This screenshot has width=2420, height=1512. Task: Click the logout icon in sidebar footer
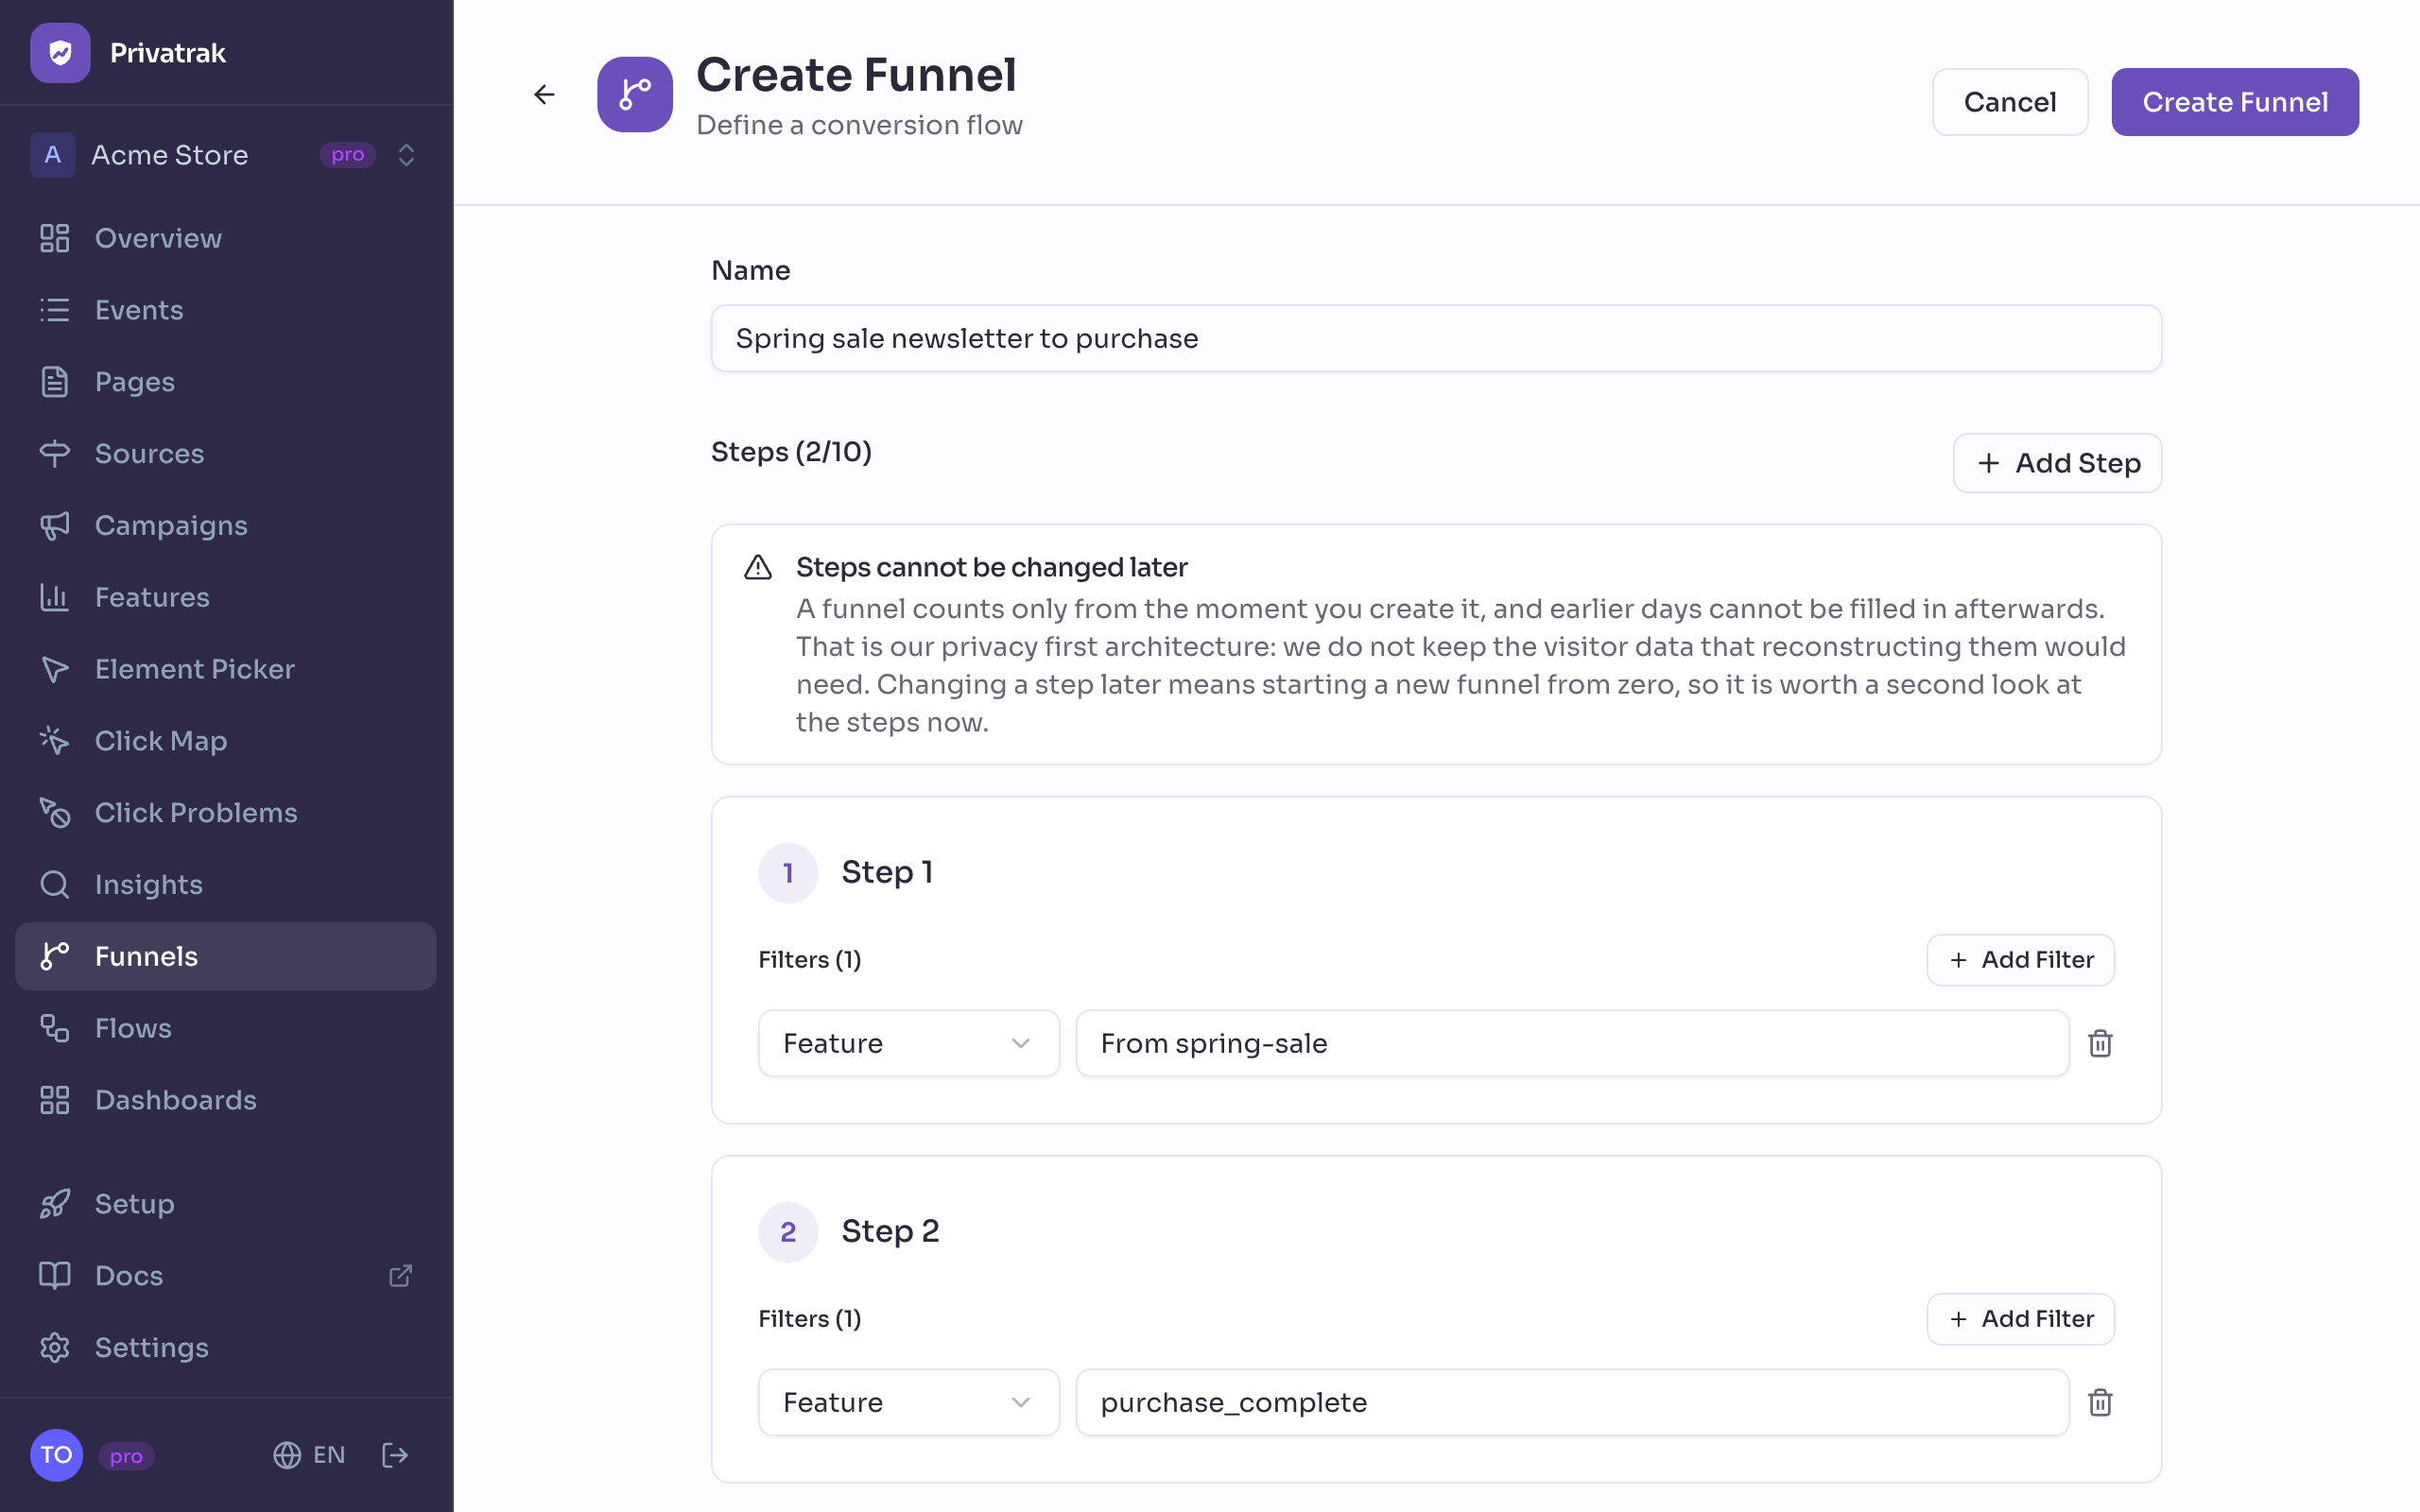pos(395,1455)
